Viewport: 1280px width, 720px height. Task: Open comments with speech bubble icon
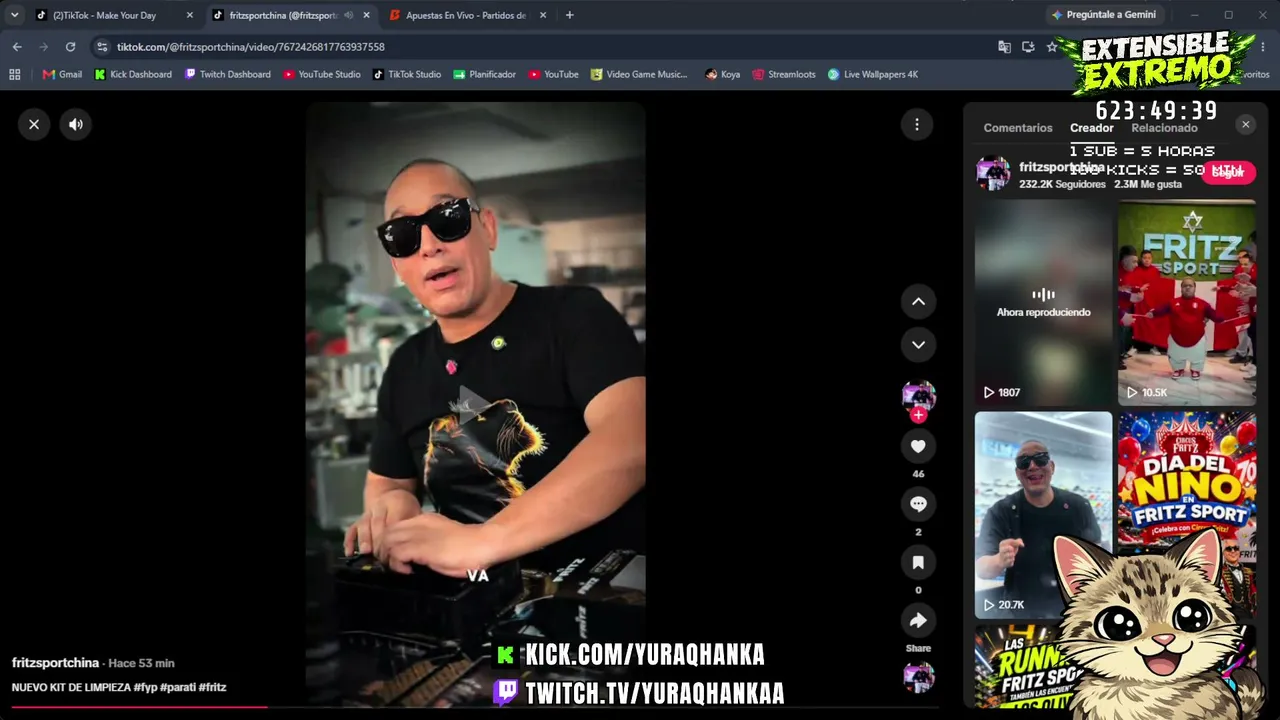(x=918, y=504)
